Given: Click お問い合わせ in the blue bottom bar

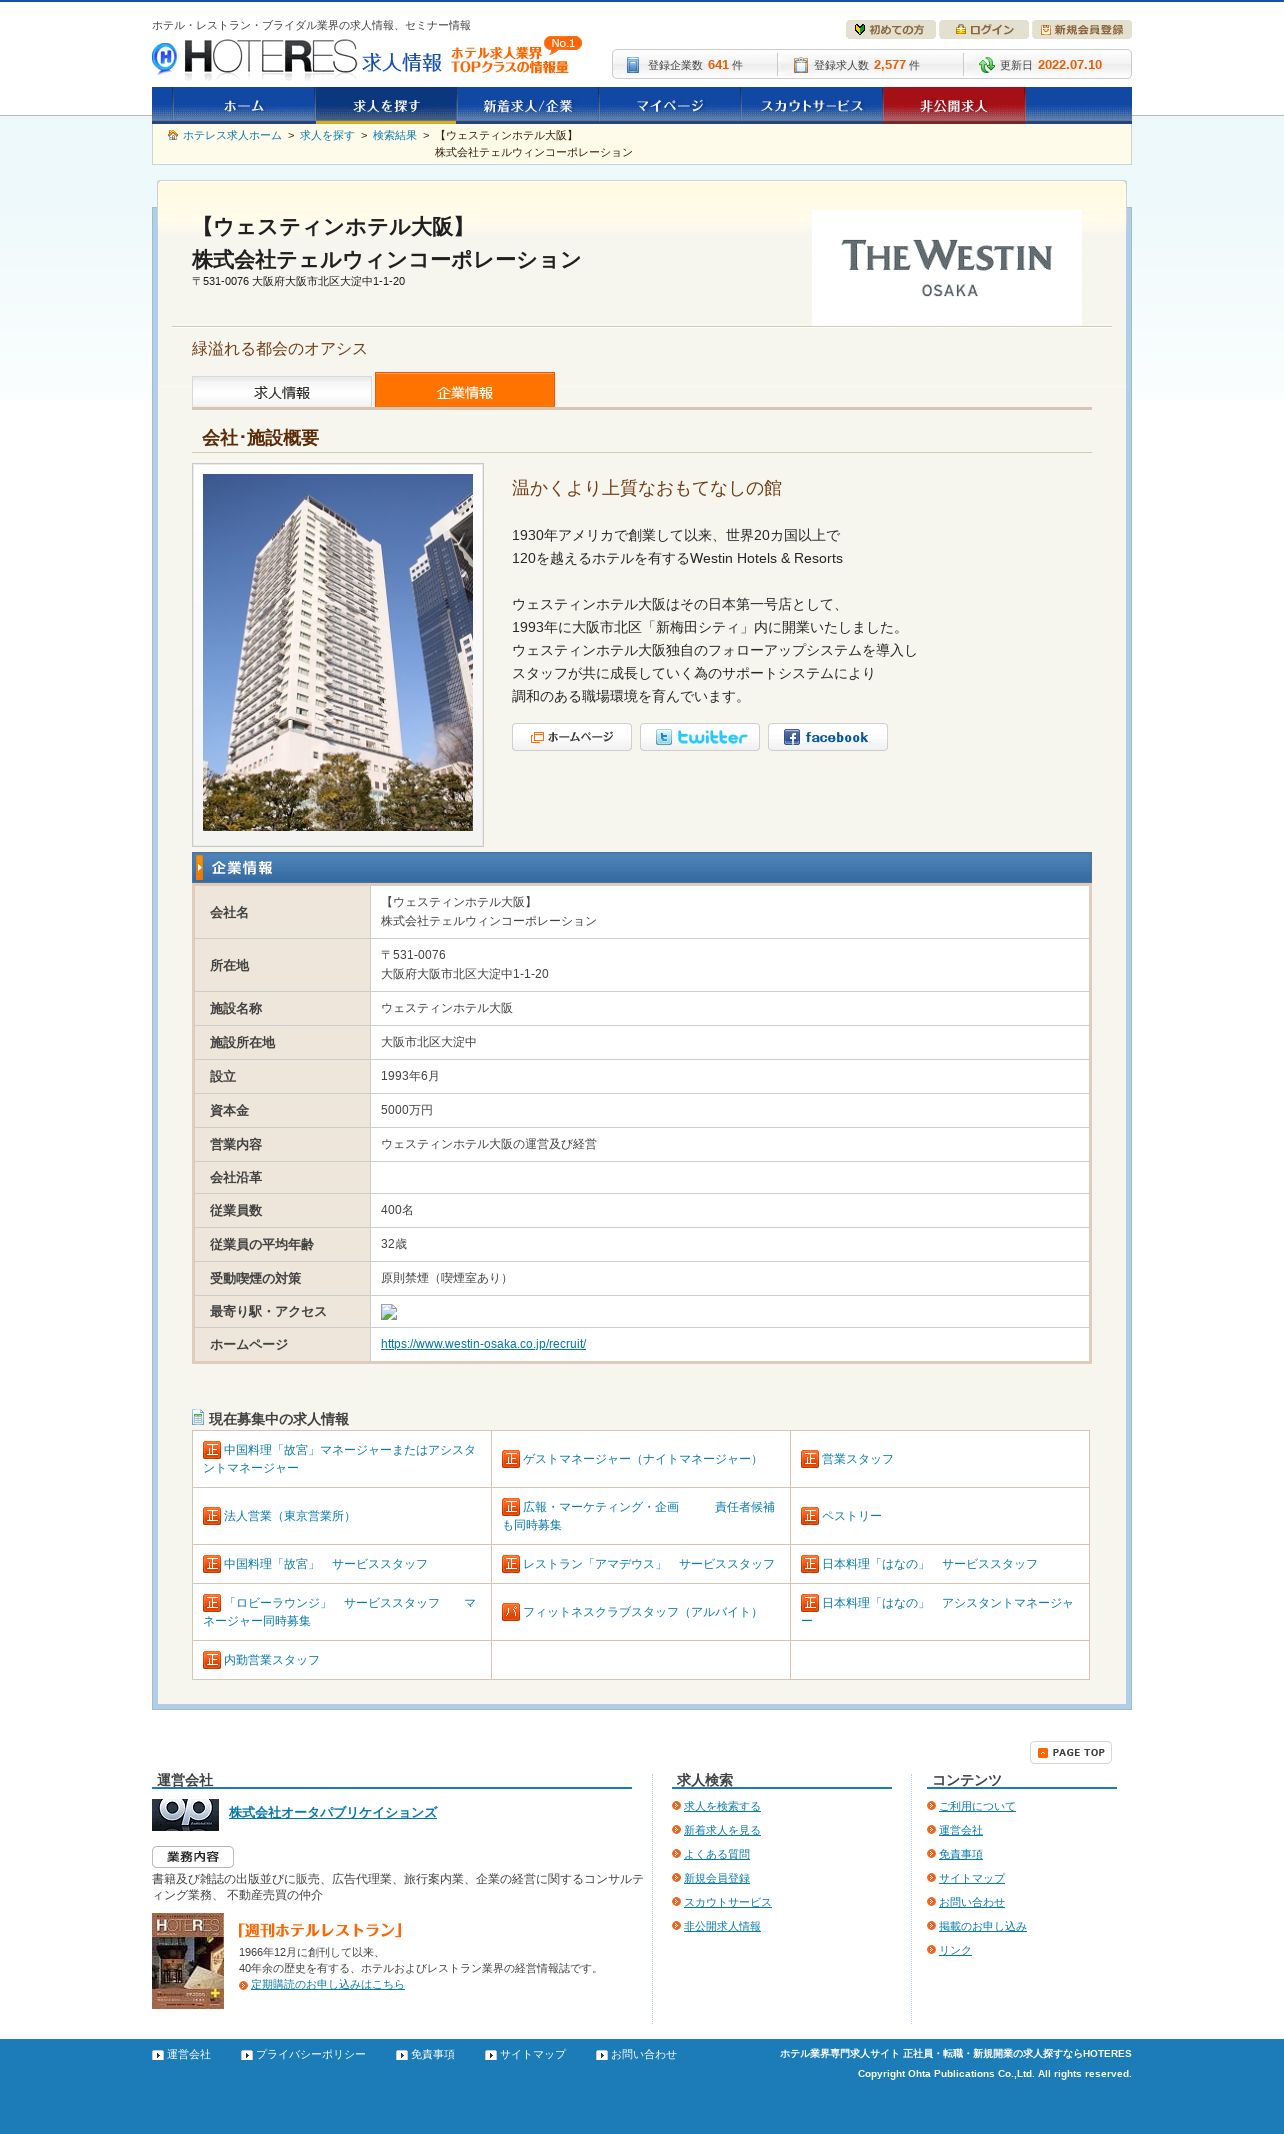Looking at the screenshot, I should point(644,2054).
